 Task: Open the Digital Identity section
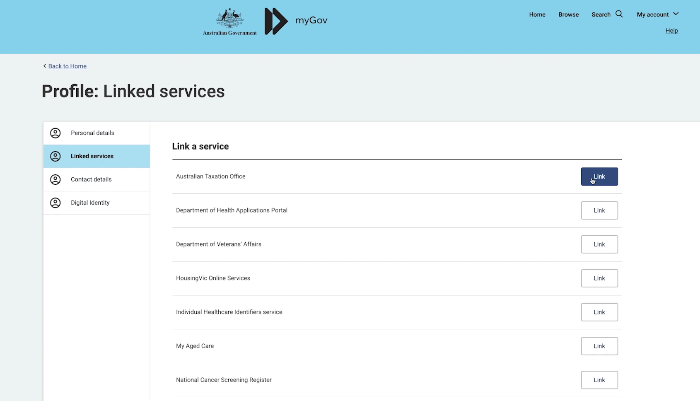coord(96,203)
